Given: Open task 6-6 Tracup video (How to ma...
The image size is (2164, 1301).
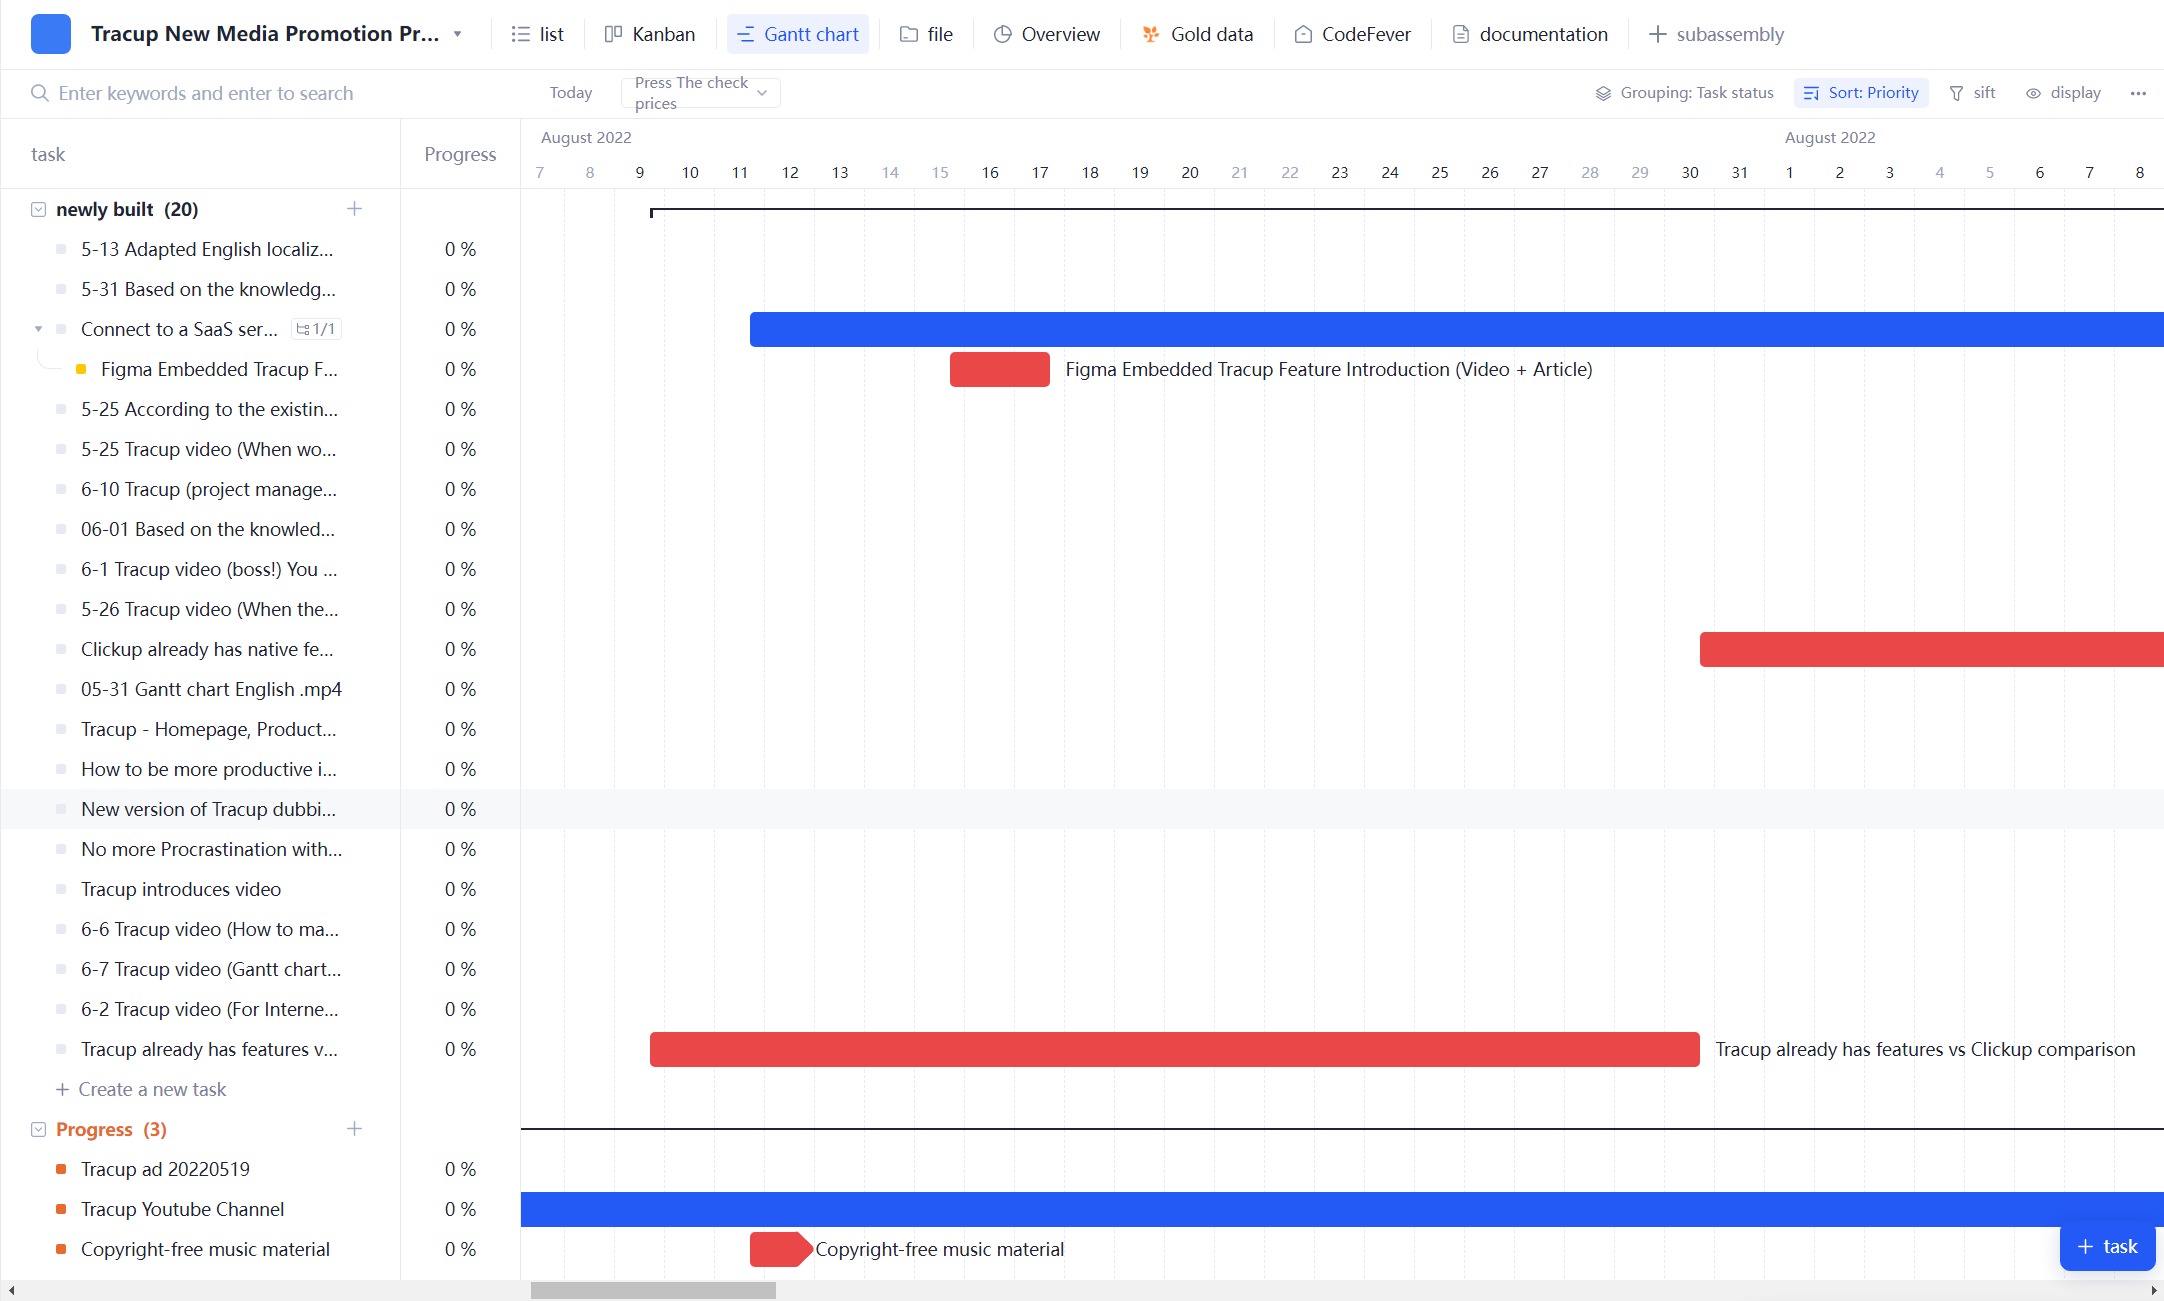Looking at the screenshot, I should point(210,929).
